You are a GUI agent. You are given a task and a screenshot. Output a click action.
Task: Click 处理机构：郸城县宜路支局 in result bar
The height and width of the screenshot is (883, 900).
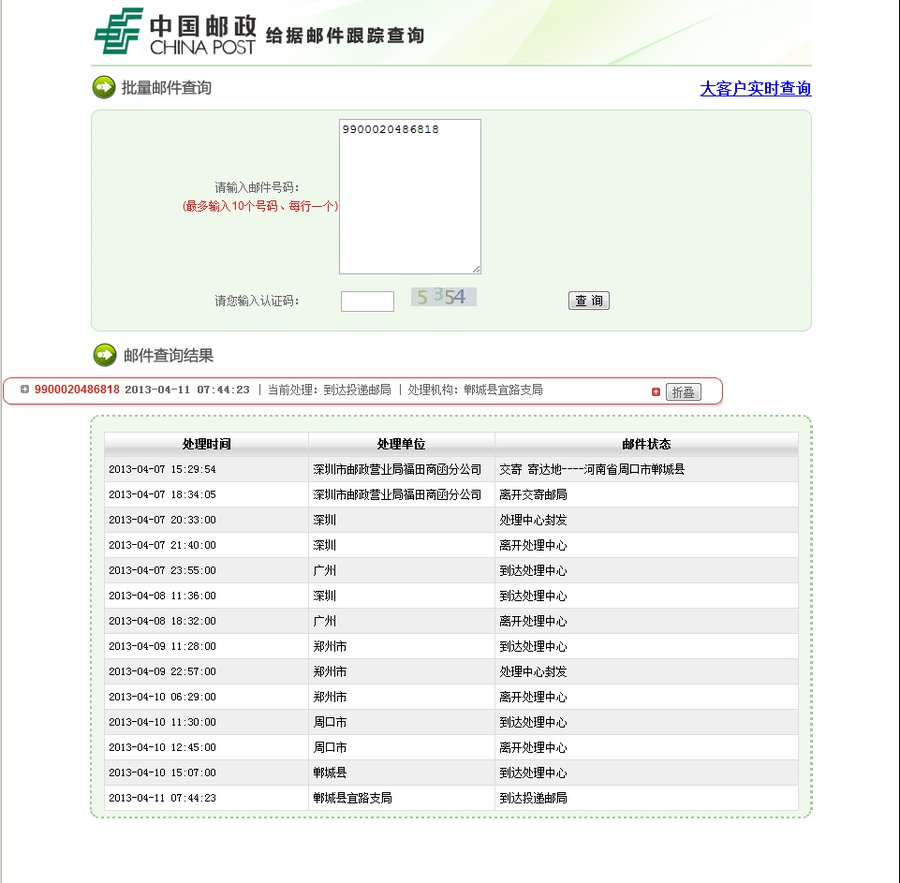(475, 389)
